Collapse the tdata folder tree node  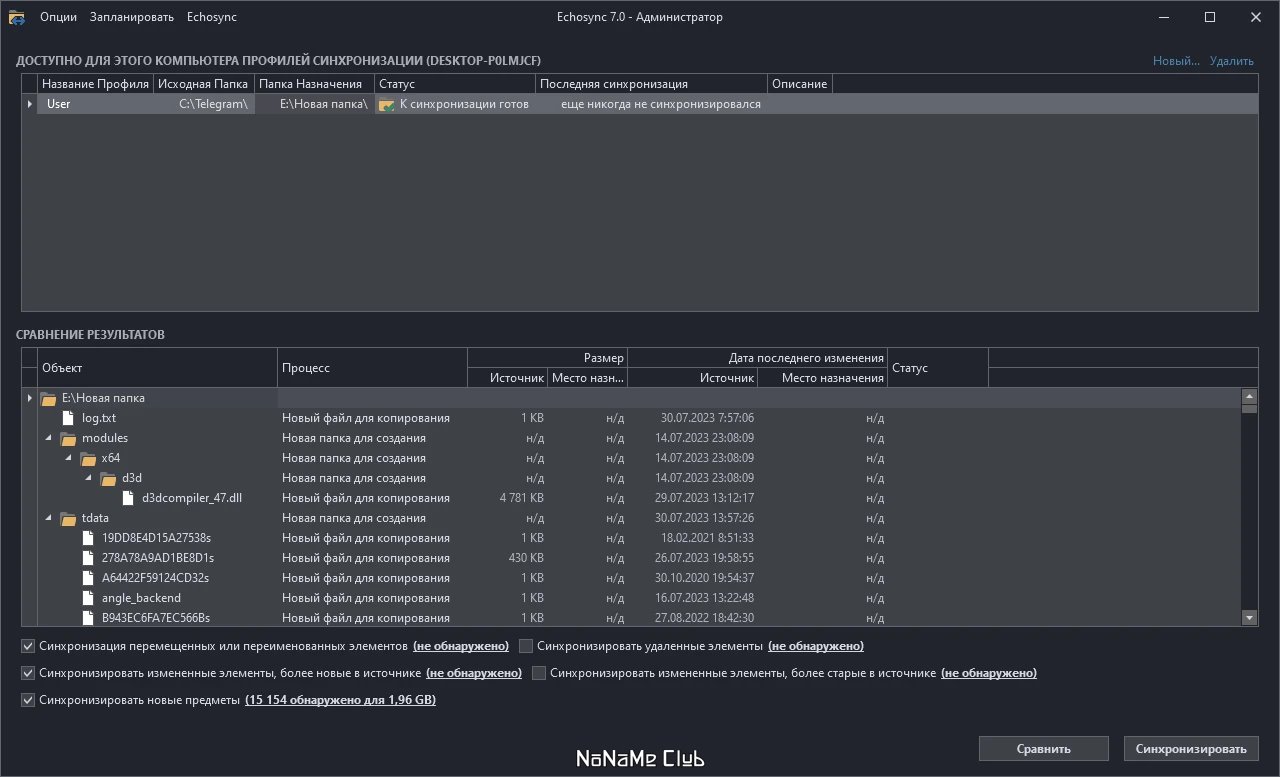click(x=49, y=518)
